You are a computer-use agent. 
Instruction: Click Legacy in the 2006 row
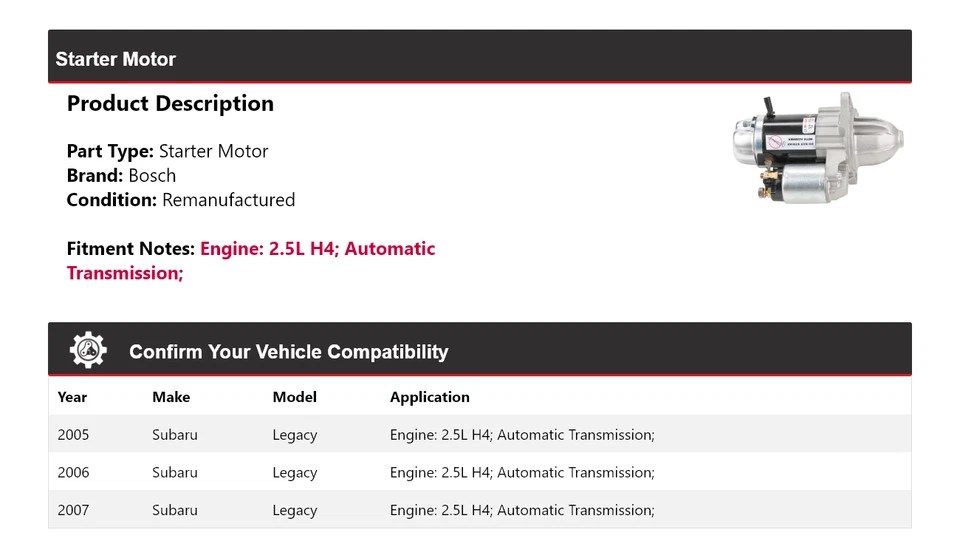[294, 473]
